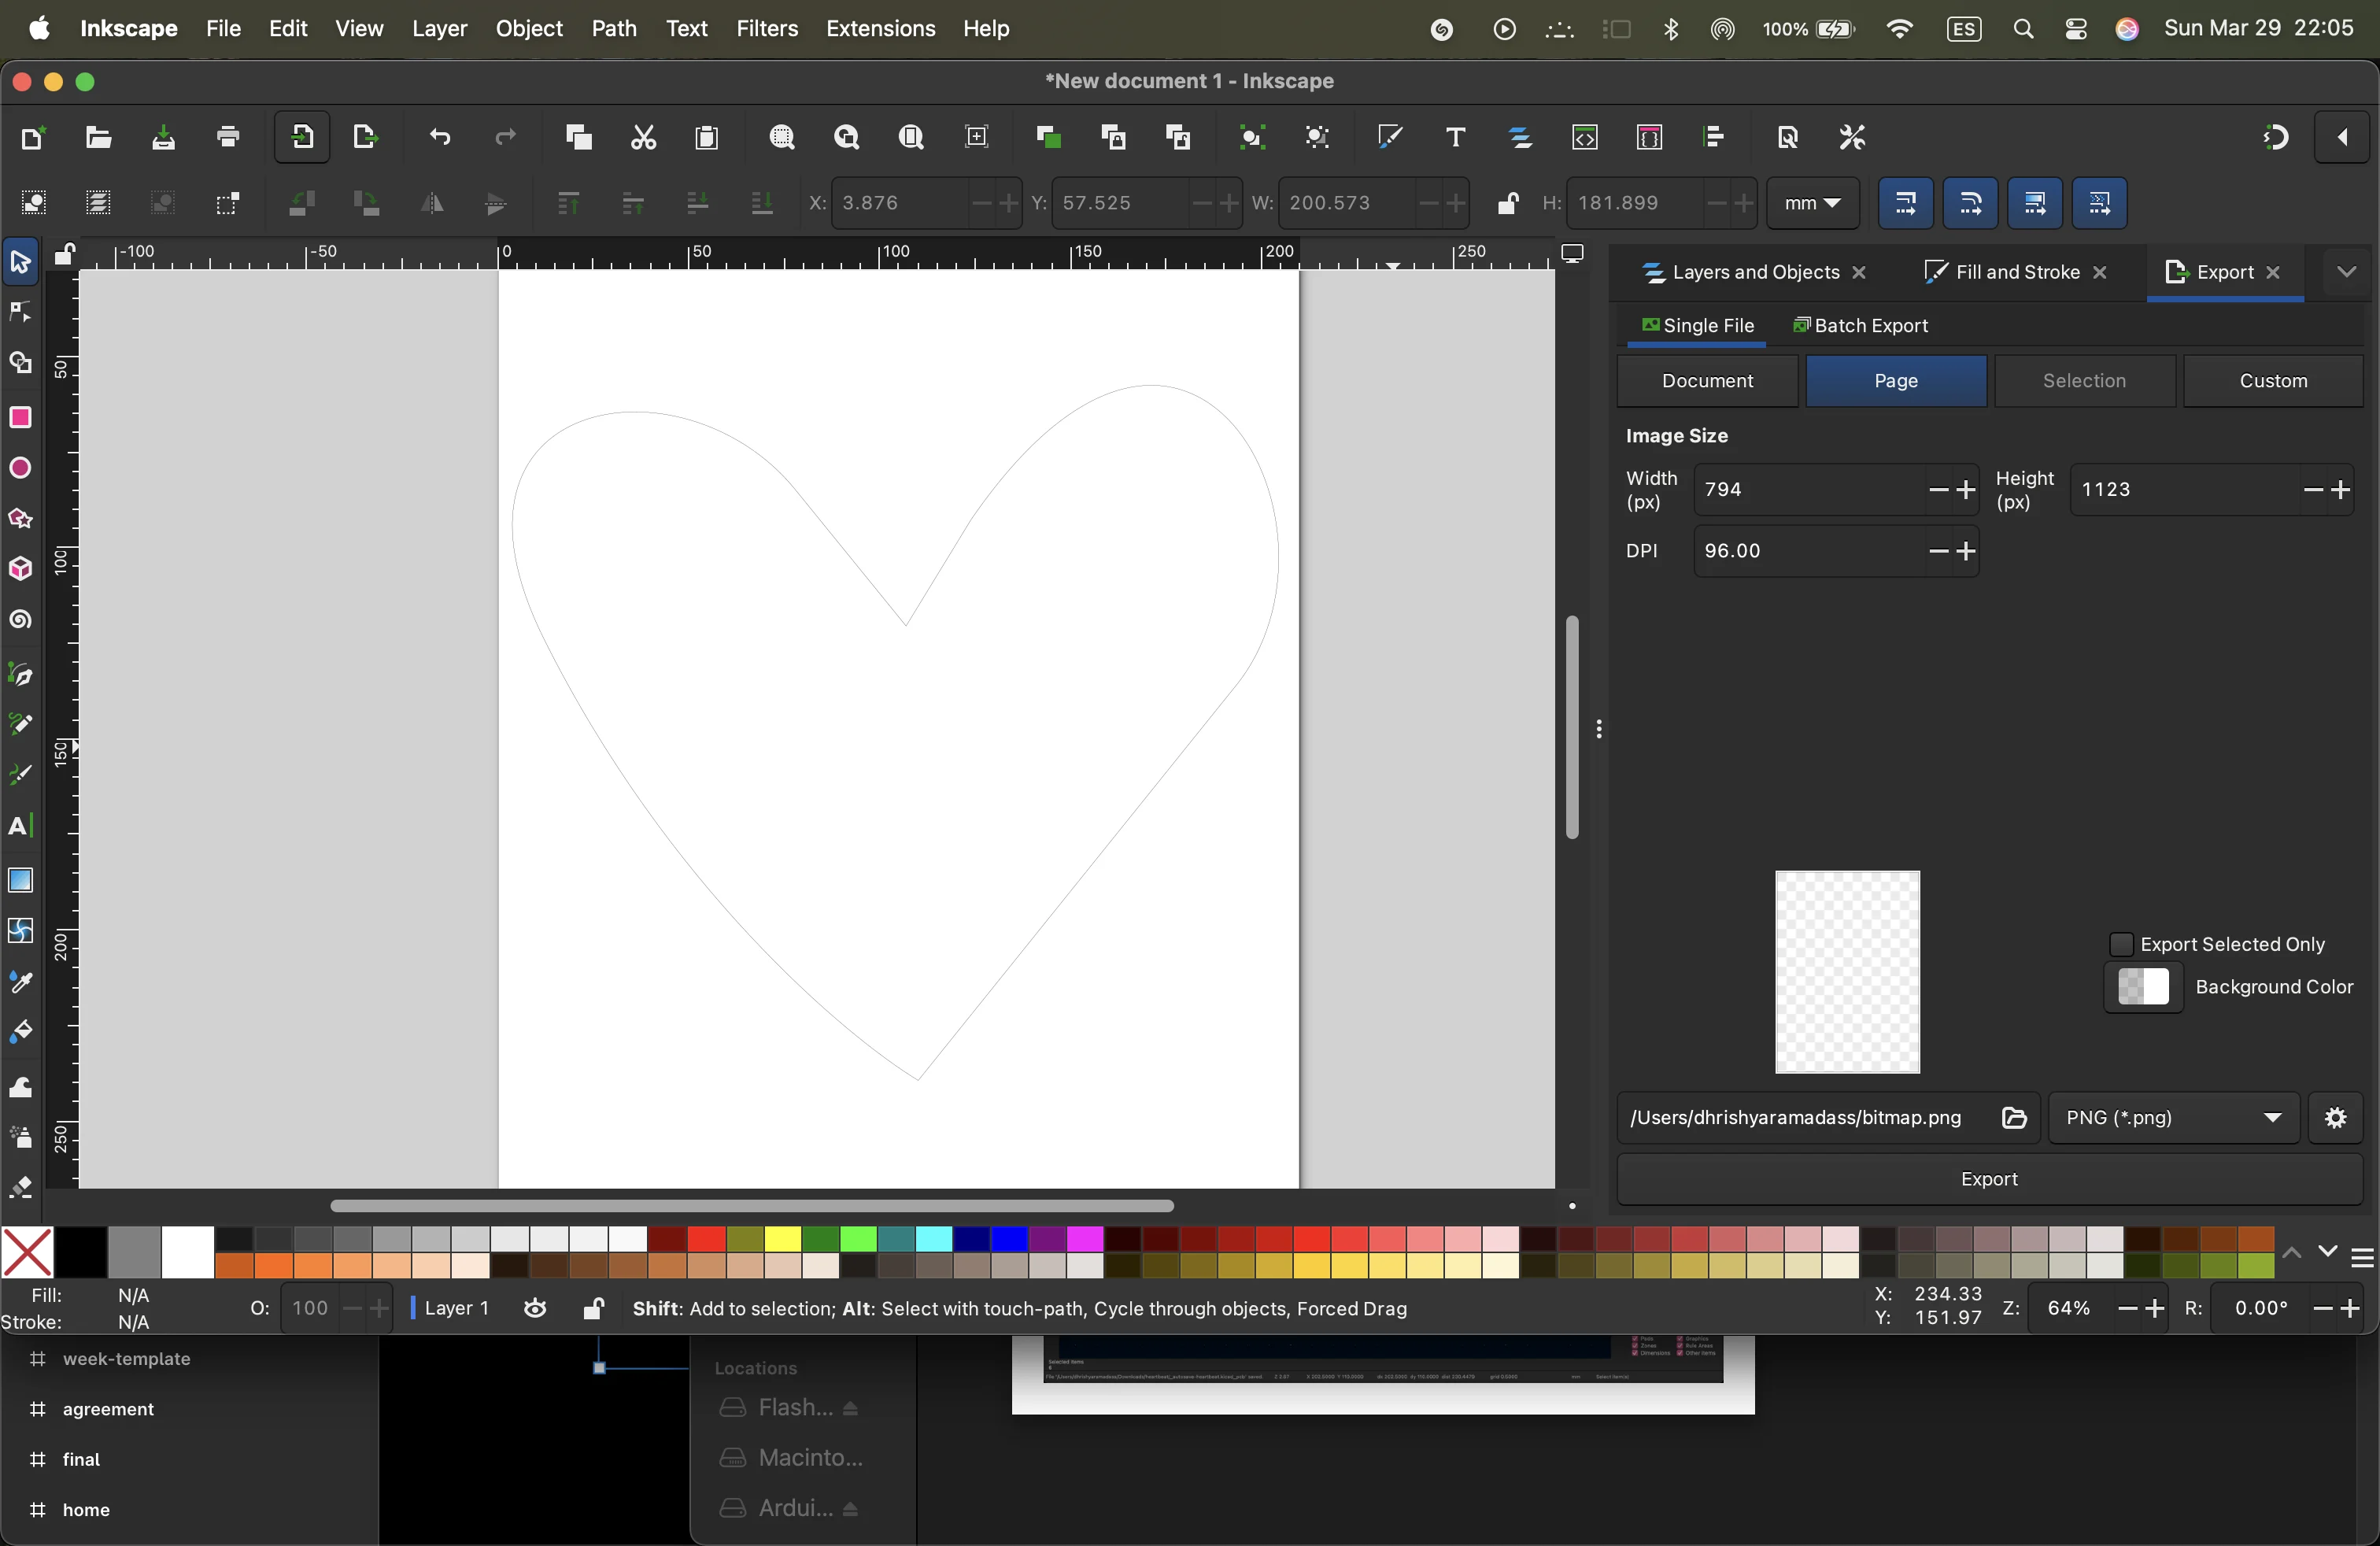Viewport: 2380px width, 1546px height.
Task: Enable Export Selected Only
Action: [x=2123, y=944]
